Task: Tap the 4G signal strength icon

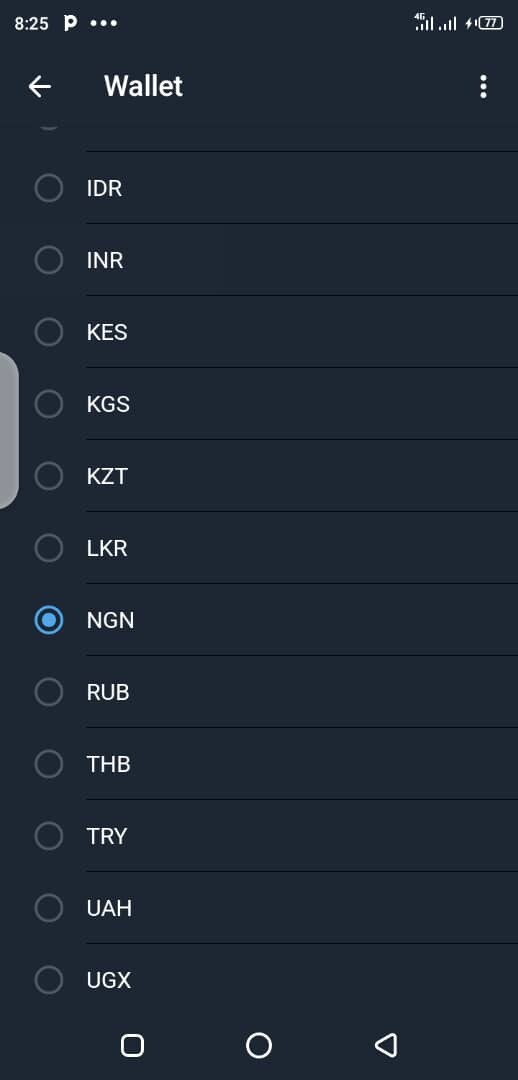Action: tap(424, 23)
